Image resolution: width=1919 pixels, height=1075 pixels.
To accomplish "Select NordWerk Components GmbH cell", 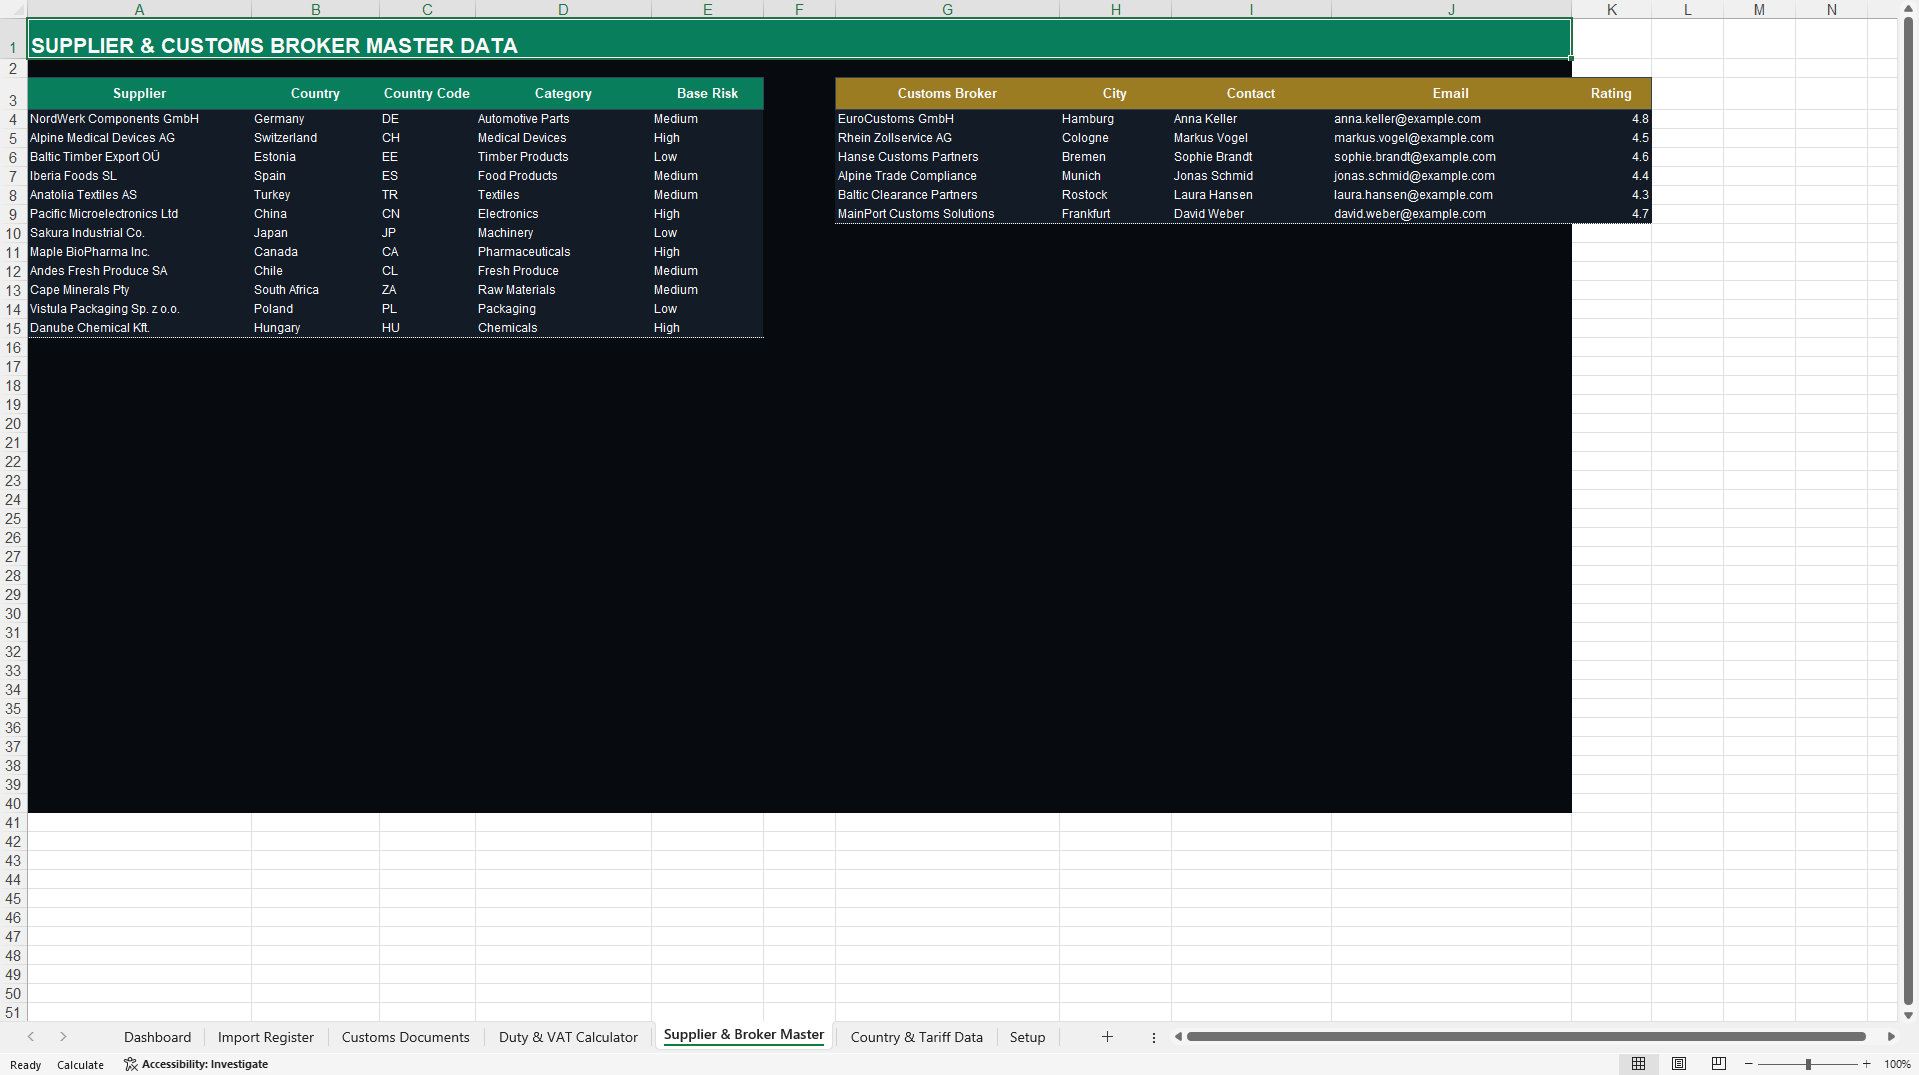I will point(139,119).
